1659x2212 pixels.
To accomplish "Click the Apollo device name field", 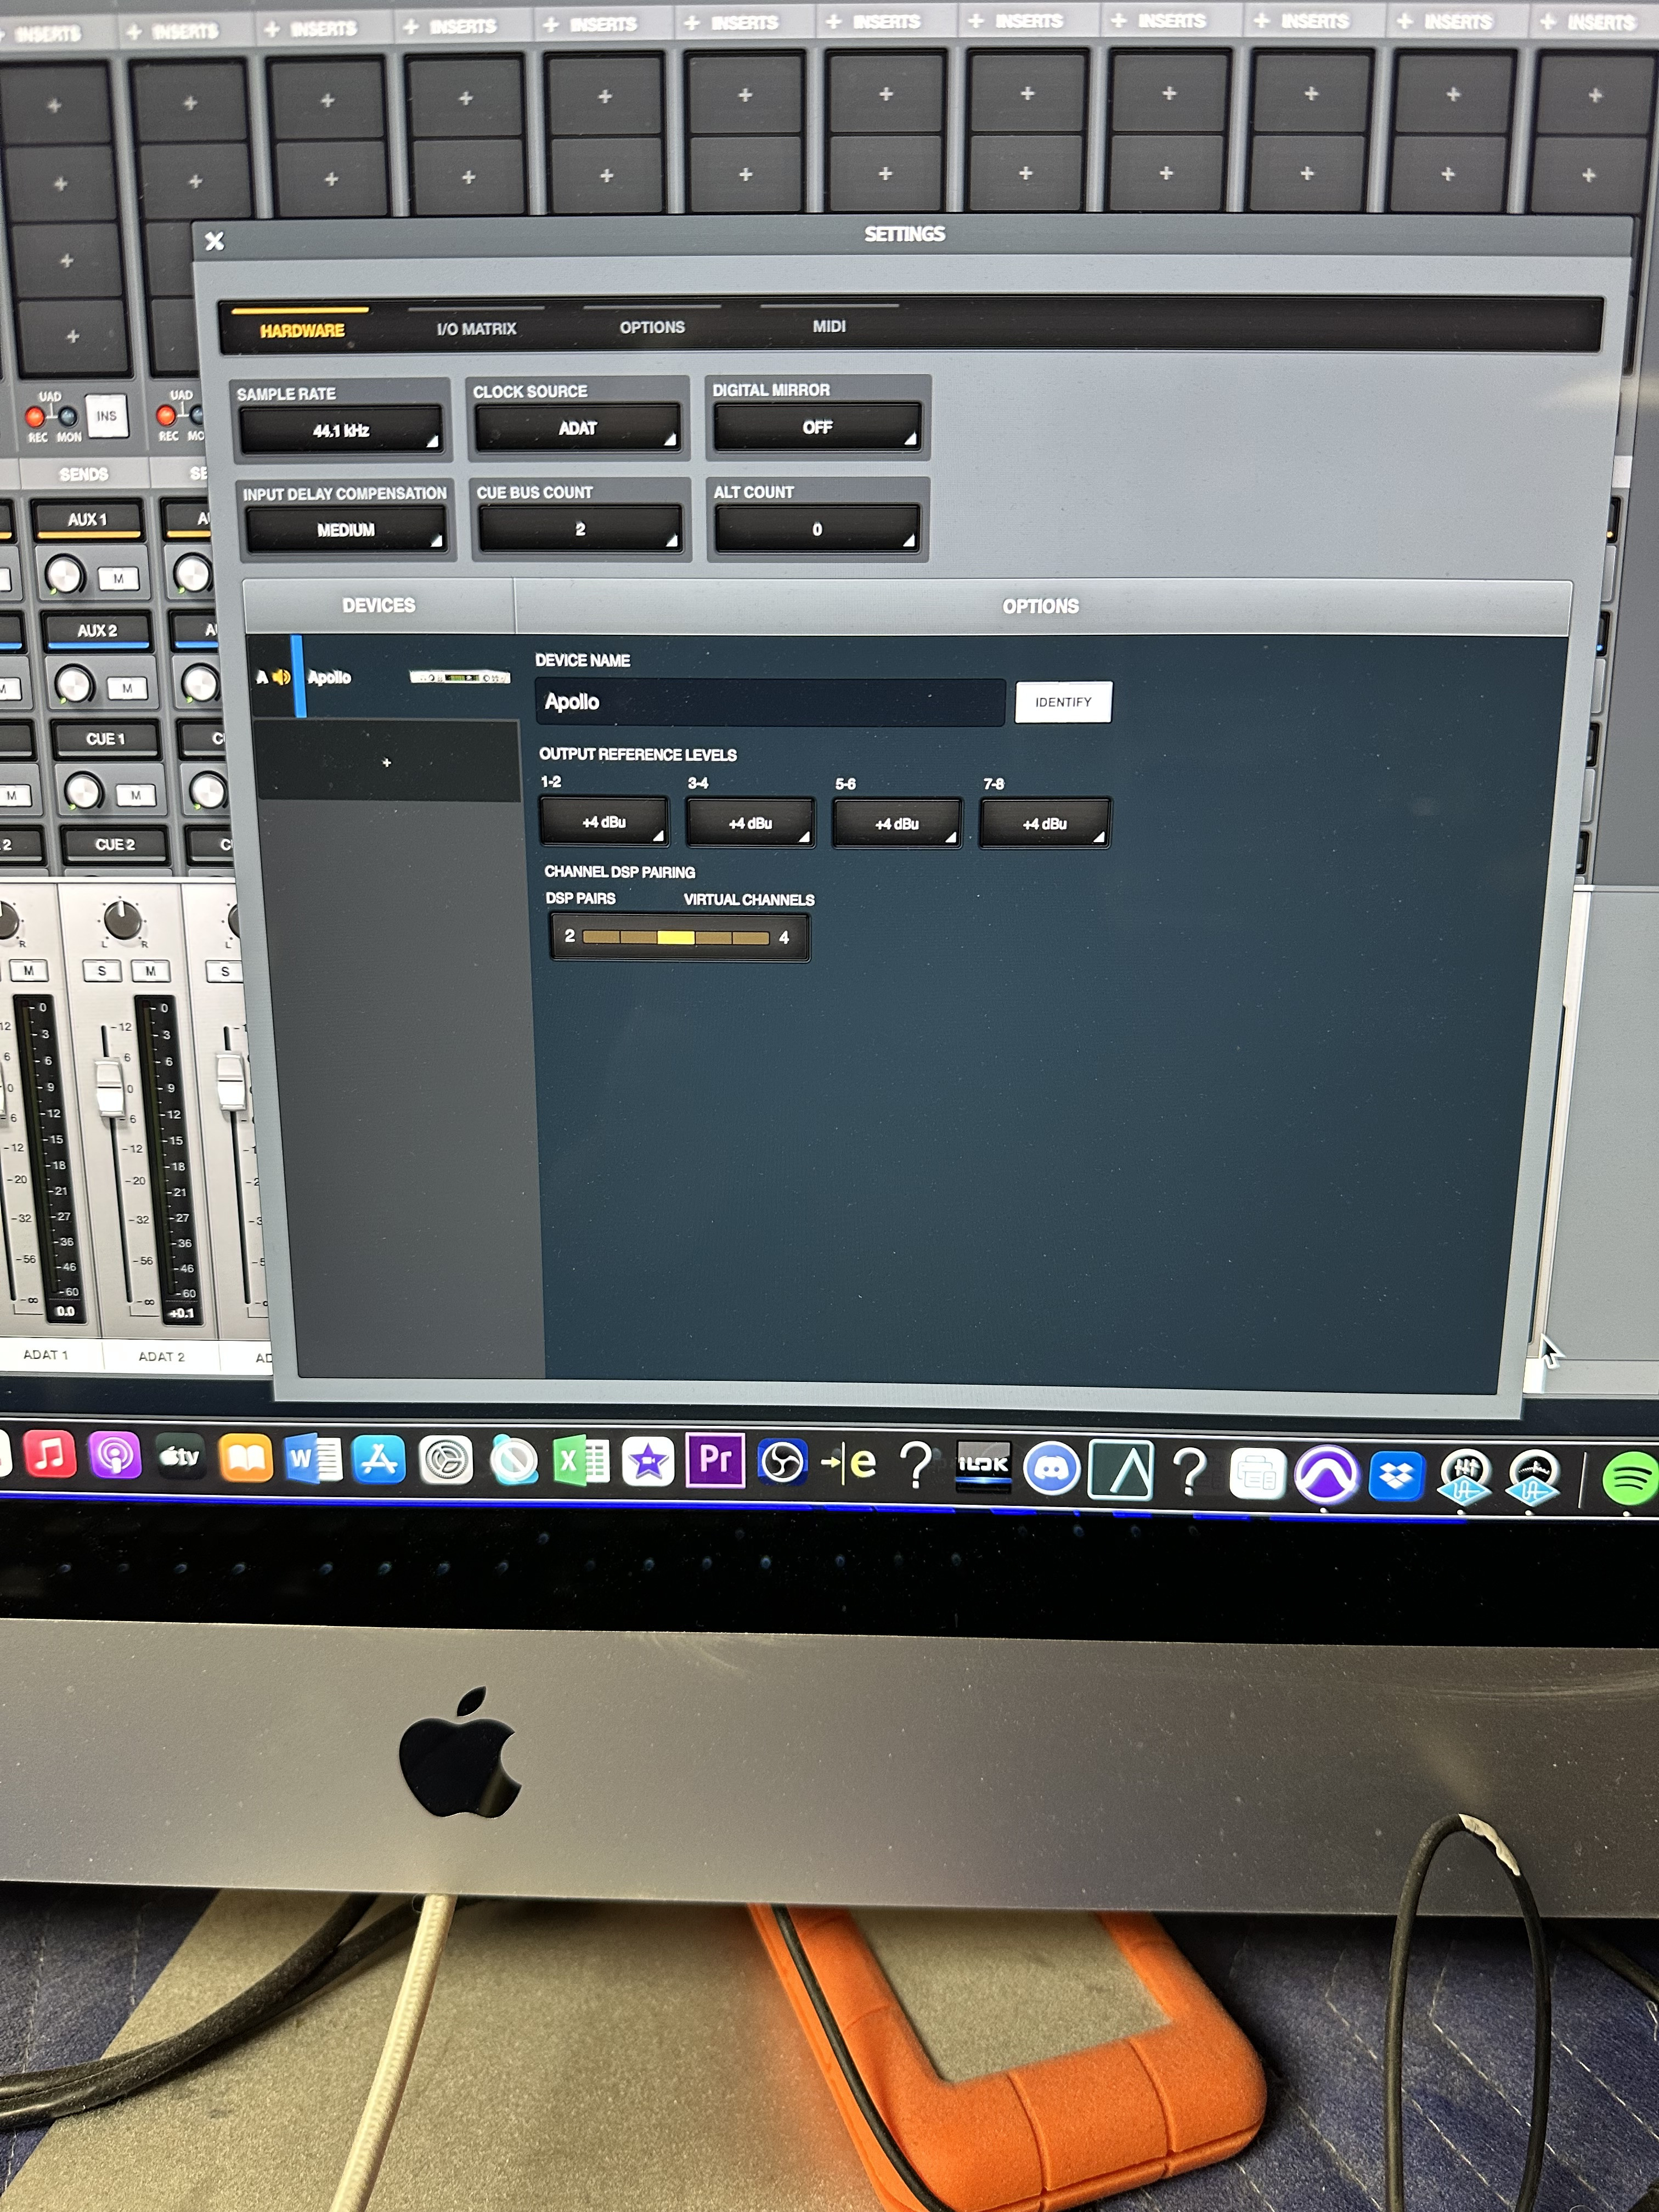I will coord(770,702).
